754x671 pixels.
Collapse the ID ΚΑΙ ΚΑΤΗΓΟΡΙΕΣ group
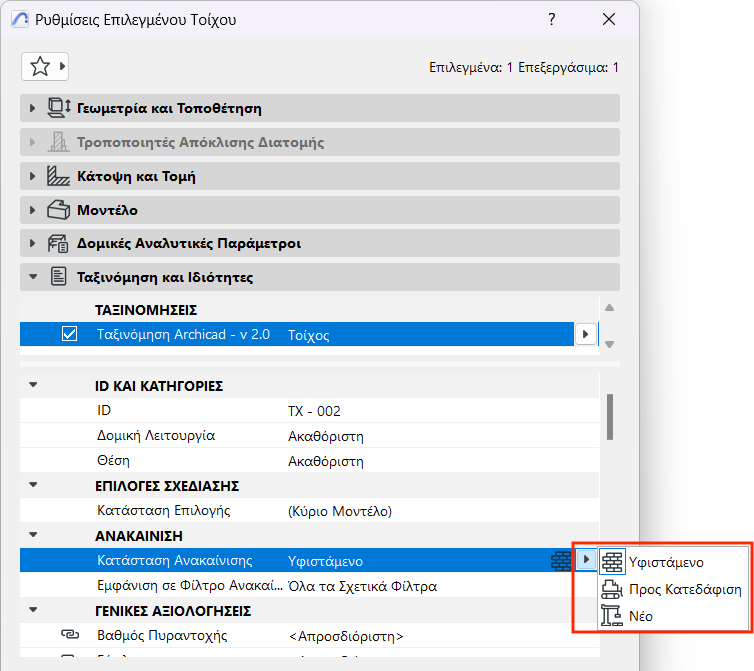coord(33,385)
